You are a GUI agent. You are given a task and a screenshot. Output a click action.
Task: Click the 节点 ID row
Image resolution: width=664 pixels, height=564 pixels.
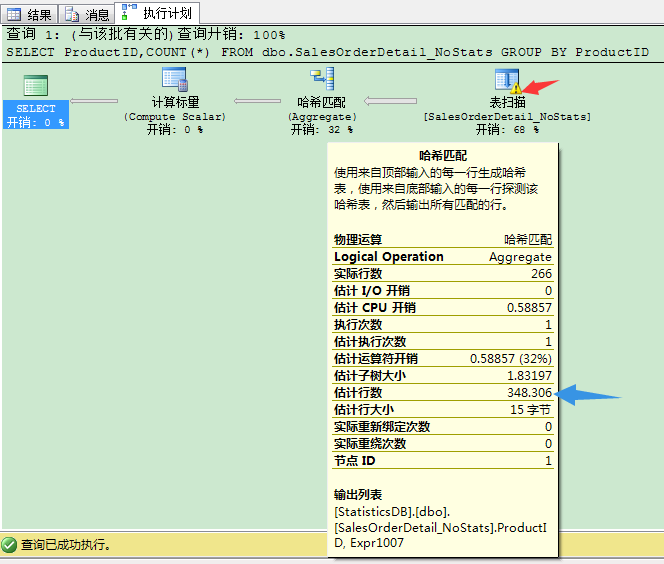(443, 460)
